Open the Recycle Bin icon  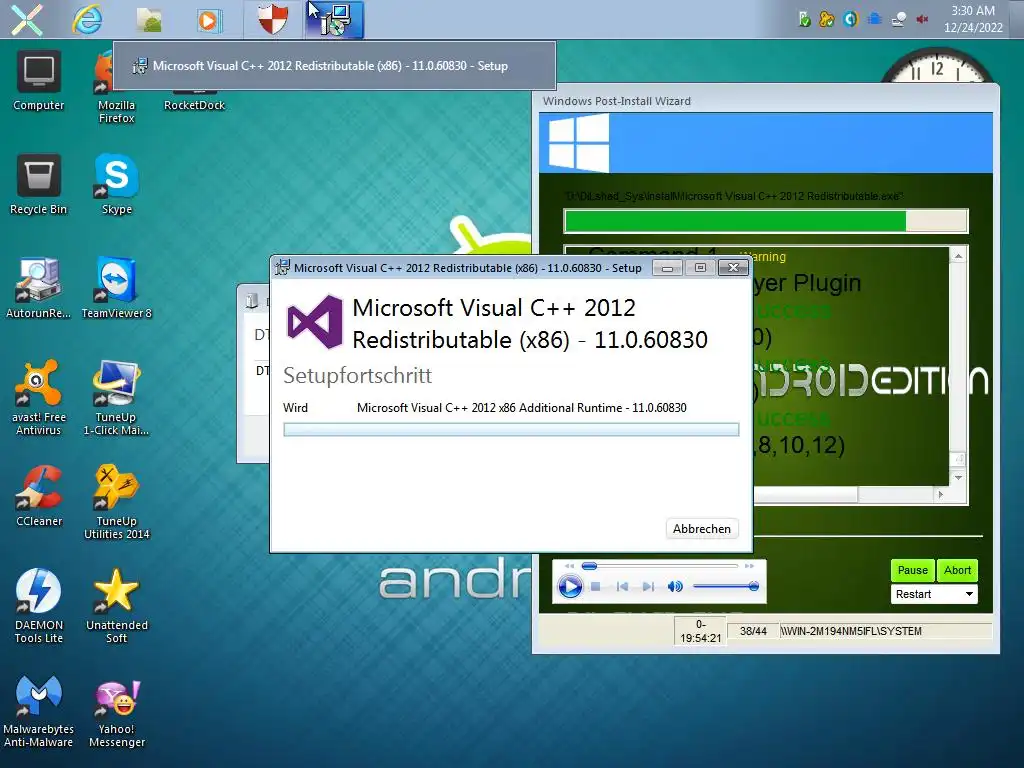pyautogui.click(x=39, y=185)
